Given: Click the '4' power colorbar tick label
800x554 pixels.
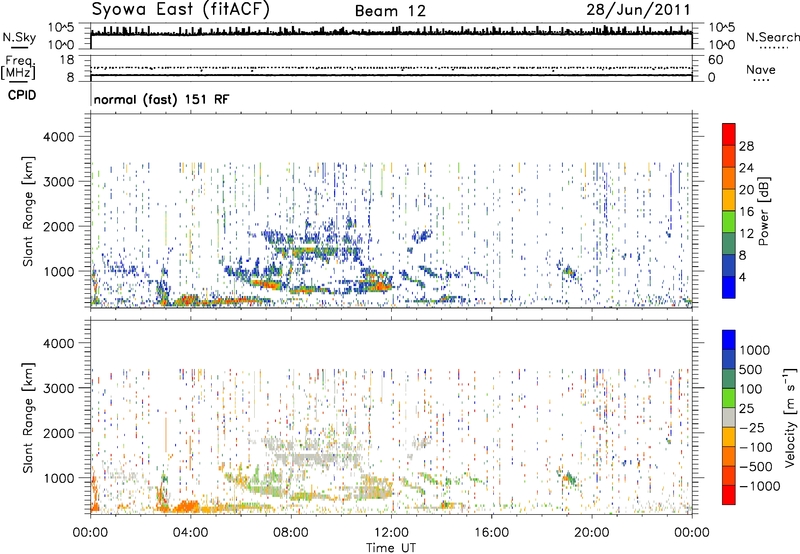Looking at the screenshot, I should [742, 278].
